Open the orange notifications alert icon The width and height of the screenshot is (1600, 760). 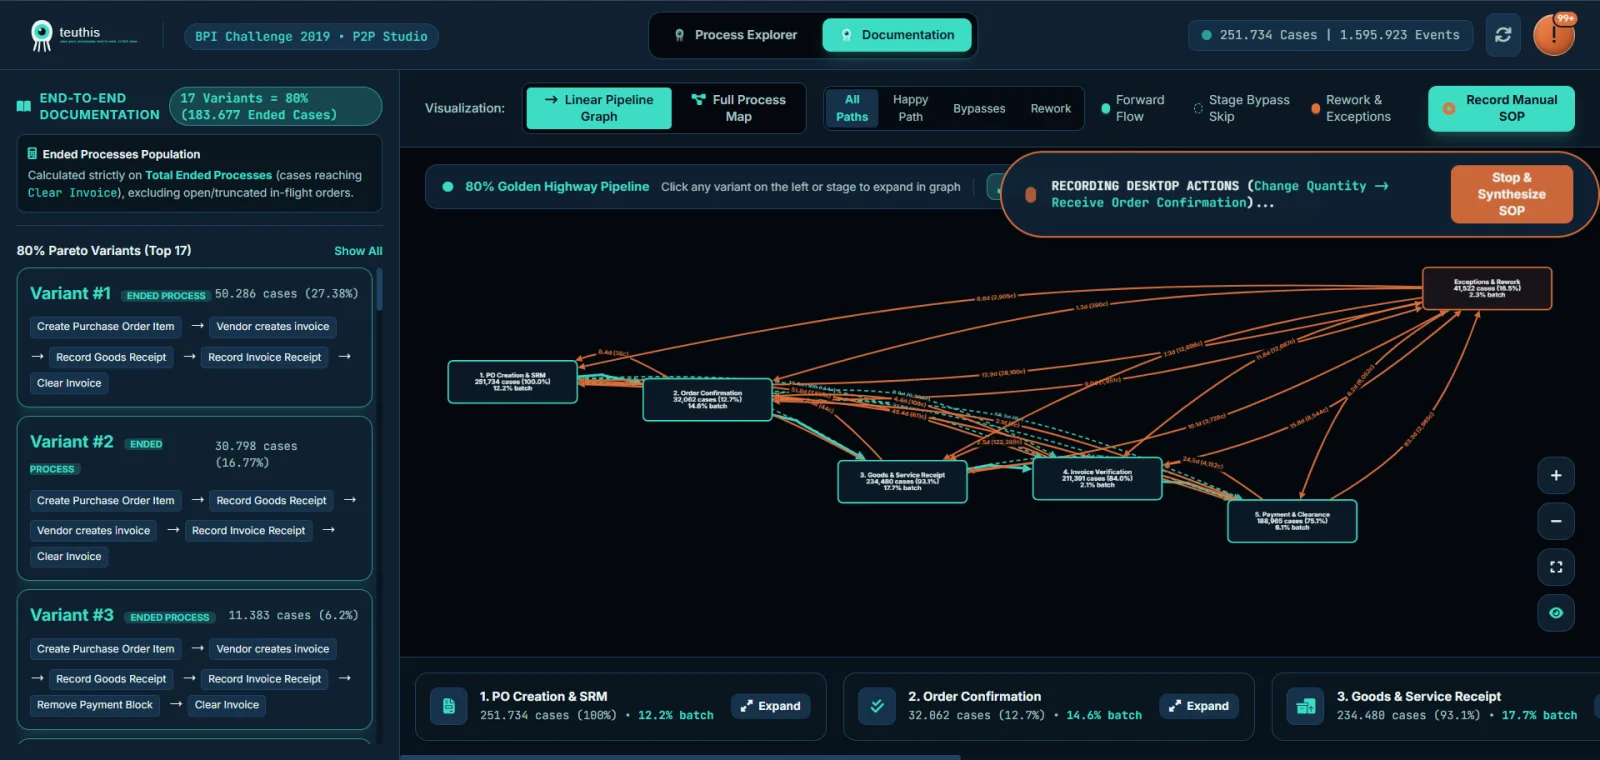1553,35
